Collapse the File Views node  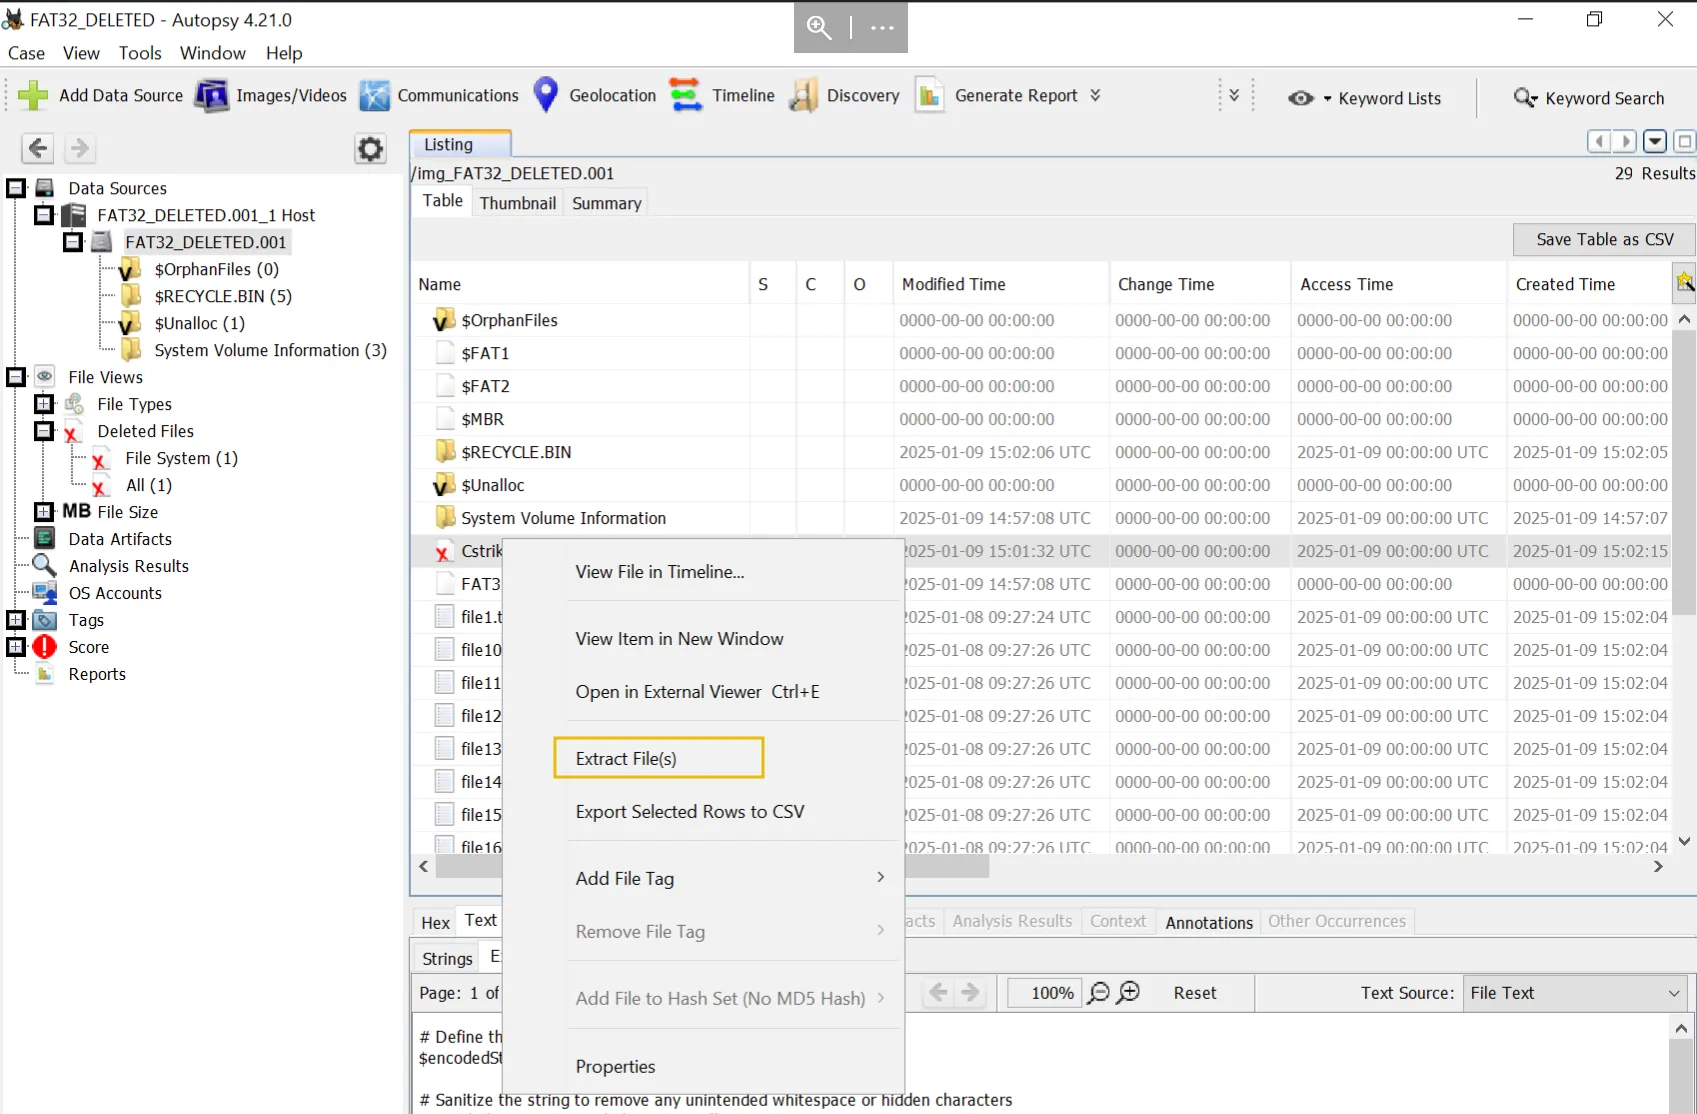[x=16, y=377]
